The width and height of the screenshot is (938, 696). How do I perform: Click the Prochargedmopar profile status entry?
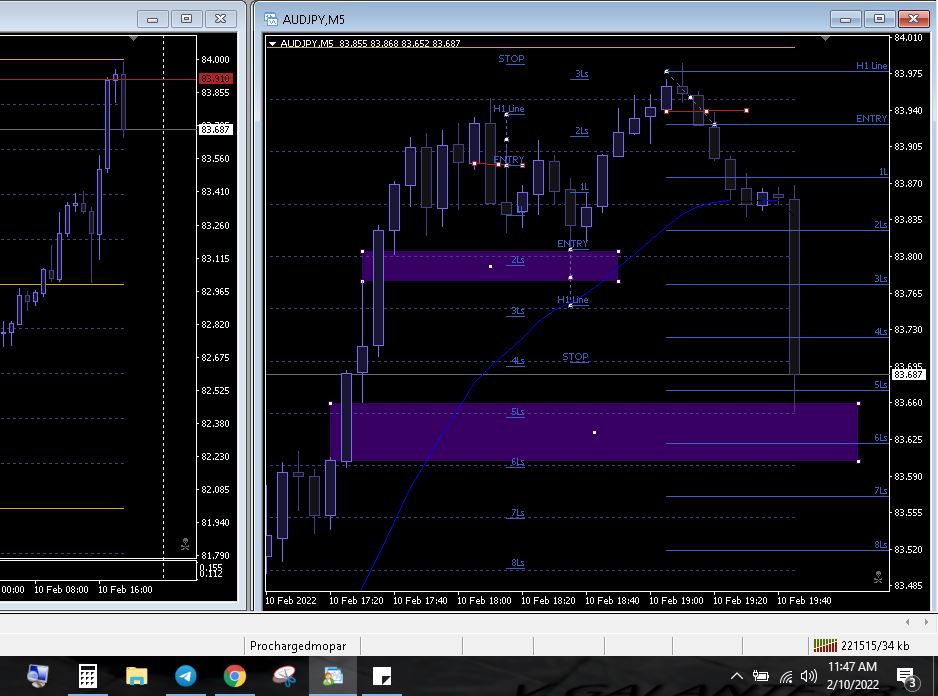tap(298, 646)
